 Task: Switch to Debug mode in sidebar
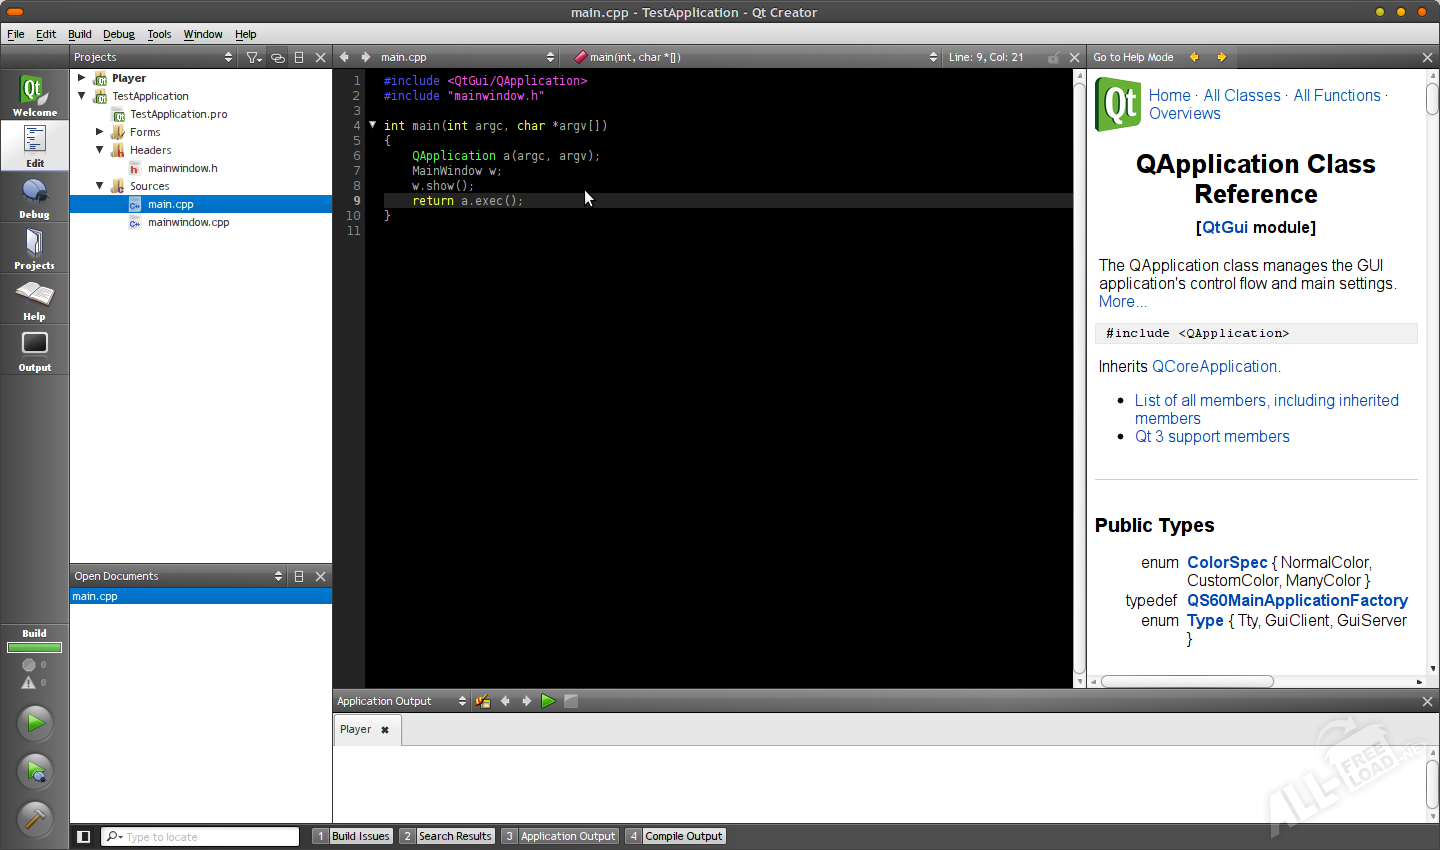[34, 197]
